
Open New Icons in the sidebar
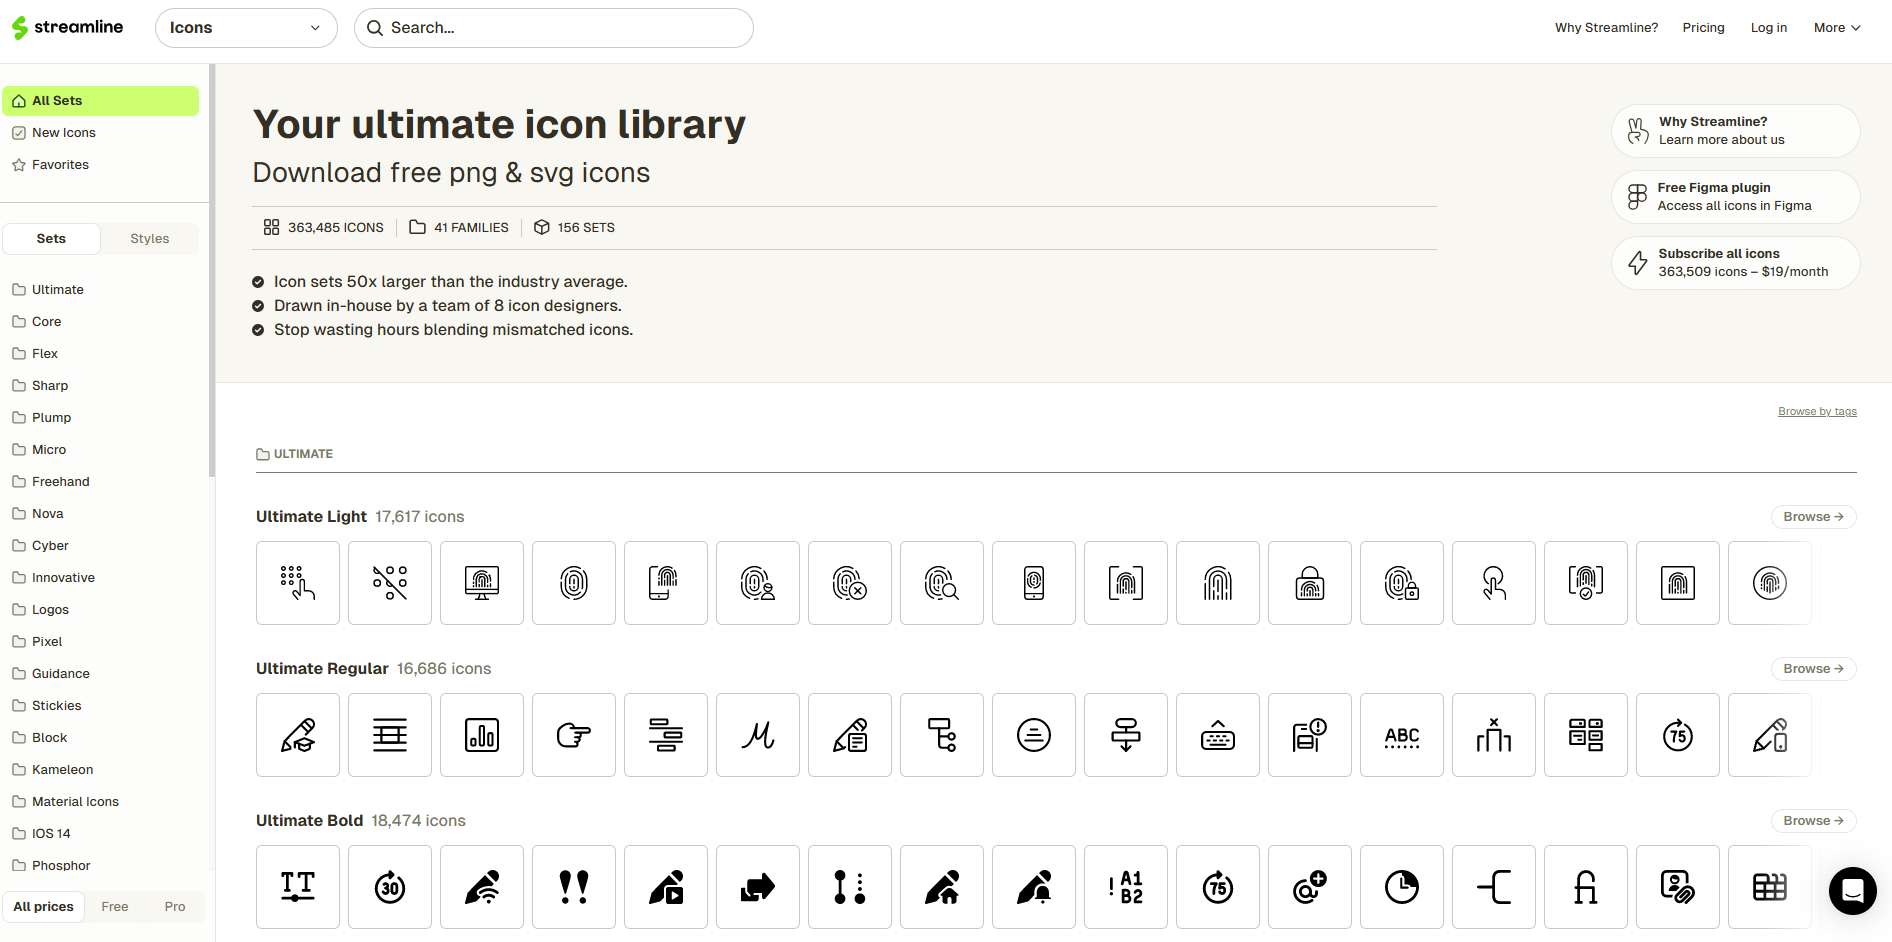(x=64, y=132)
